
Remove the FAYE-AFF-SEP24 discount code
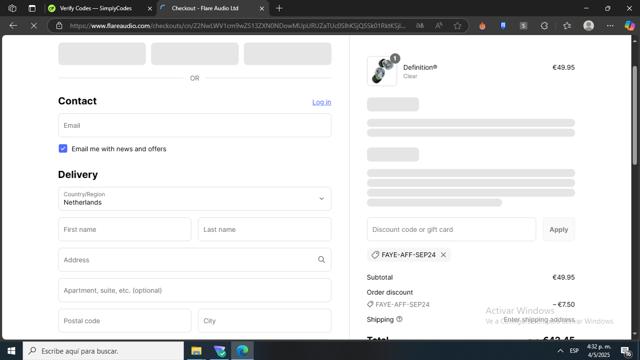click(443, 255)
